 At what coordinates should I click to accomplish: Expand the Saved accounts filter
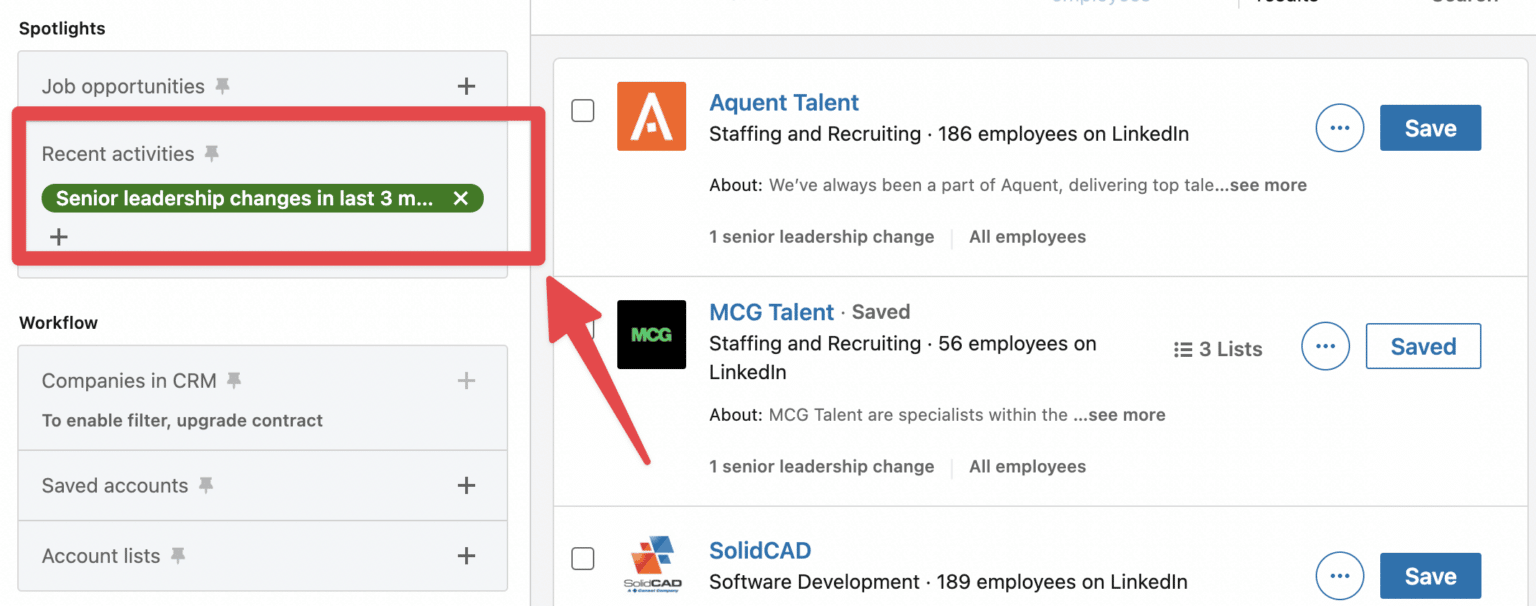pos(466,485)
